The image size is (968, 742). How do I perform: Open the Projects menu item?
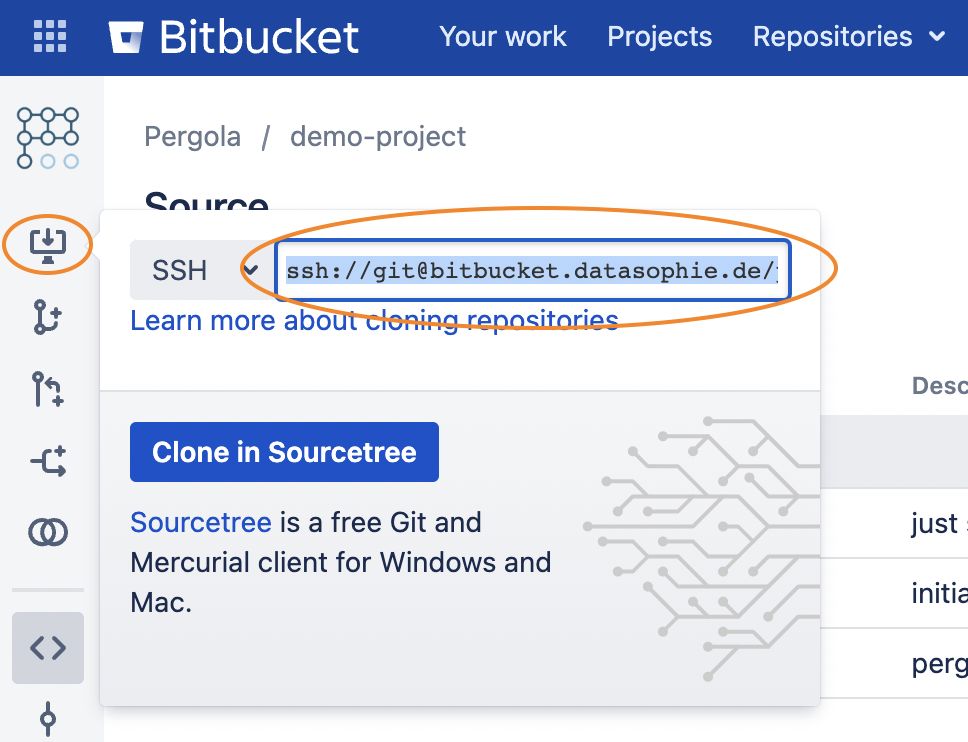coord(660,37)
